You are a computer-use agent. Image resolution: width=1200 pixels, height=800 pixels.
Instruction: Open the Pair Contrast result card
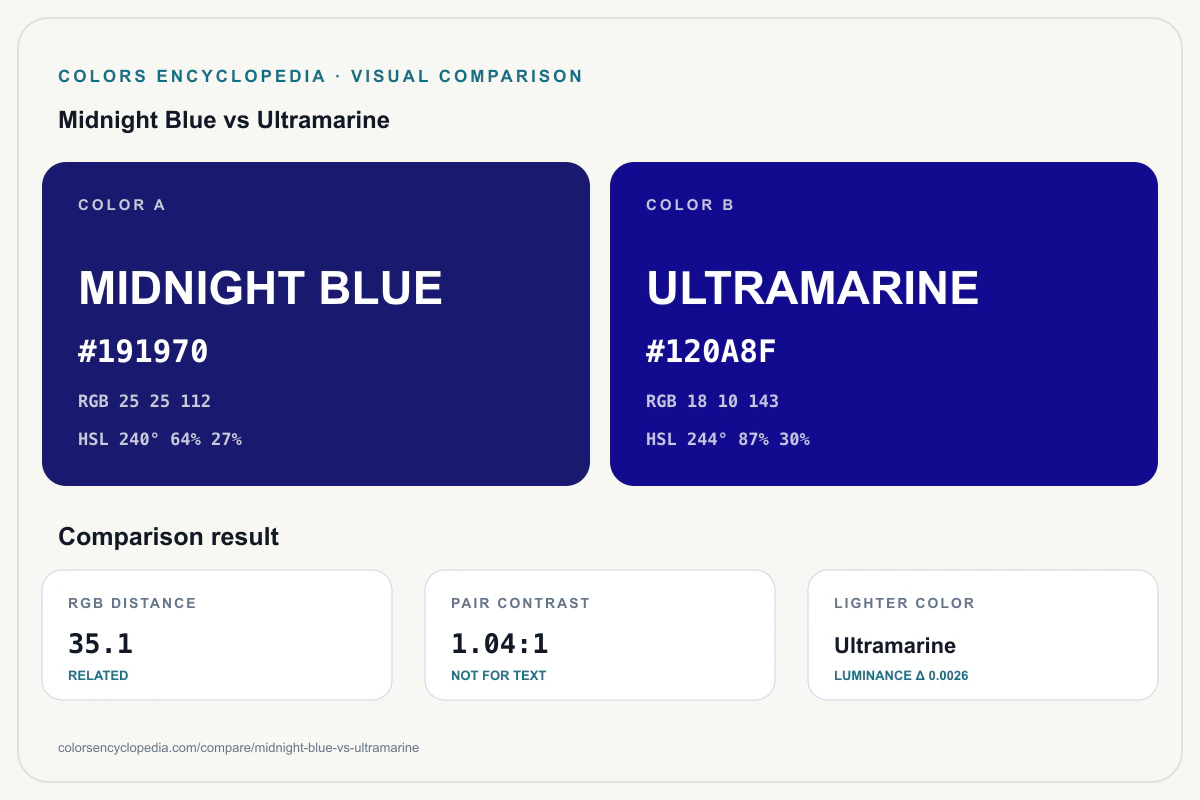(x=600, y=635)
